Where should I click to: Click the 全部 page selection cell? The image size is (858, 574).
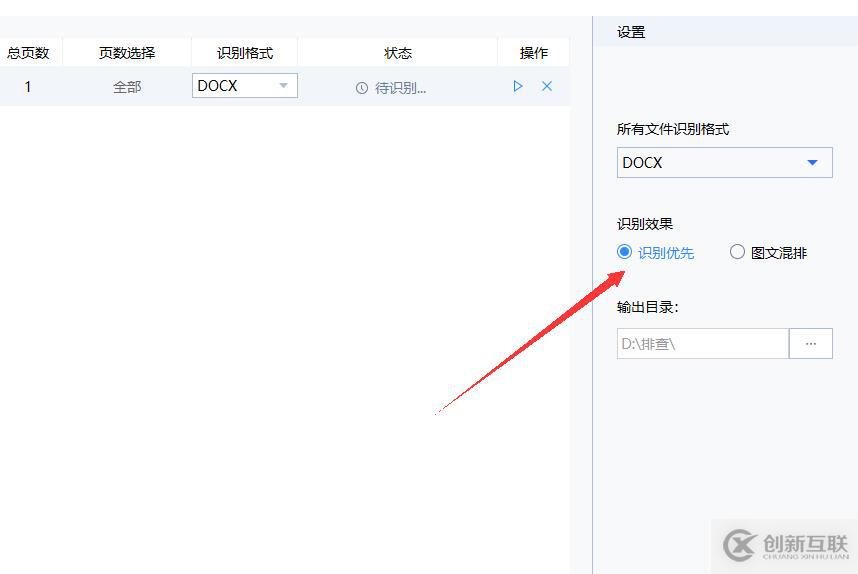click(127, 87)
